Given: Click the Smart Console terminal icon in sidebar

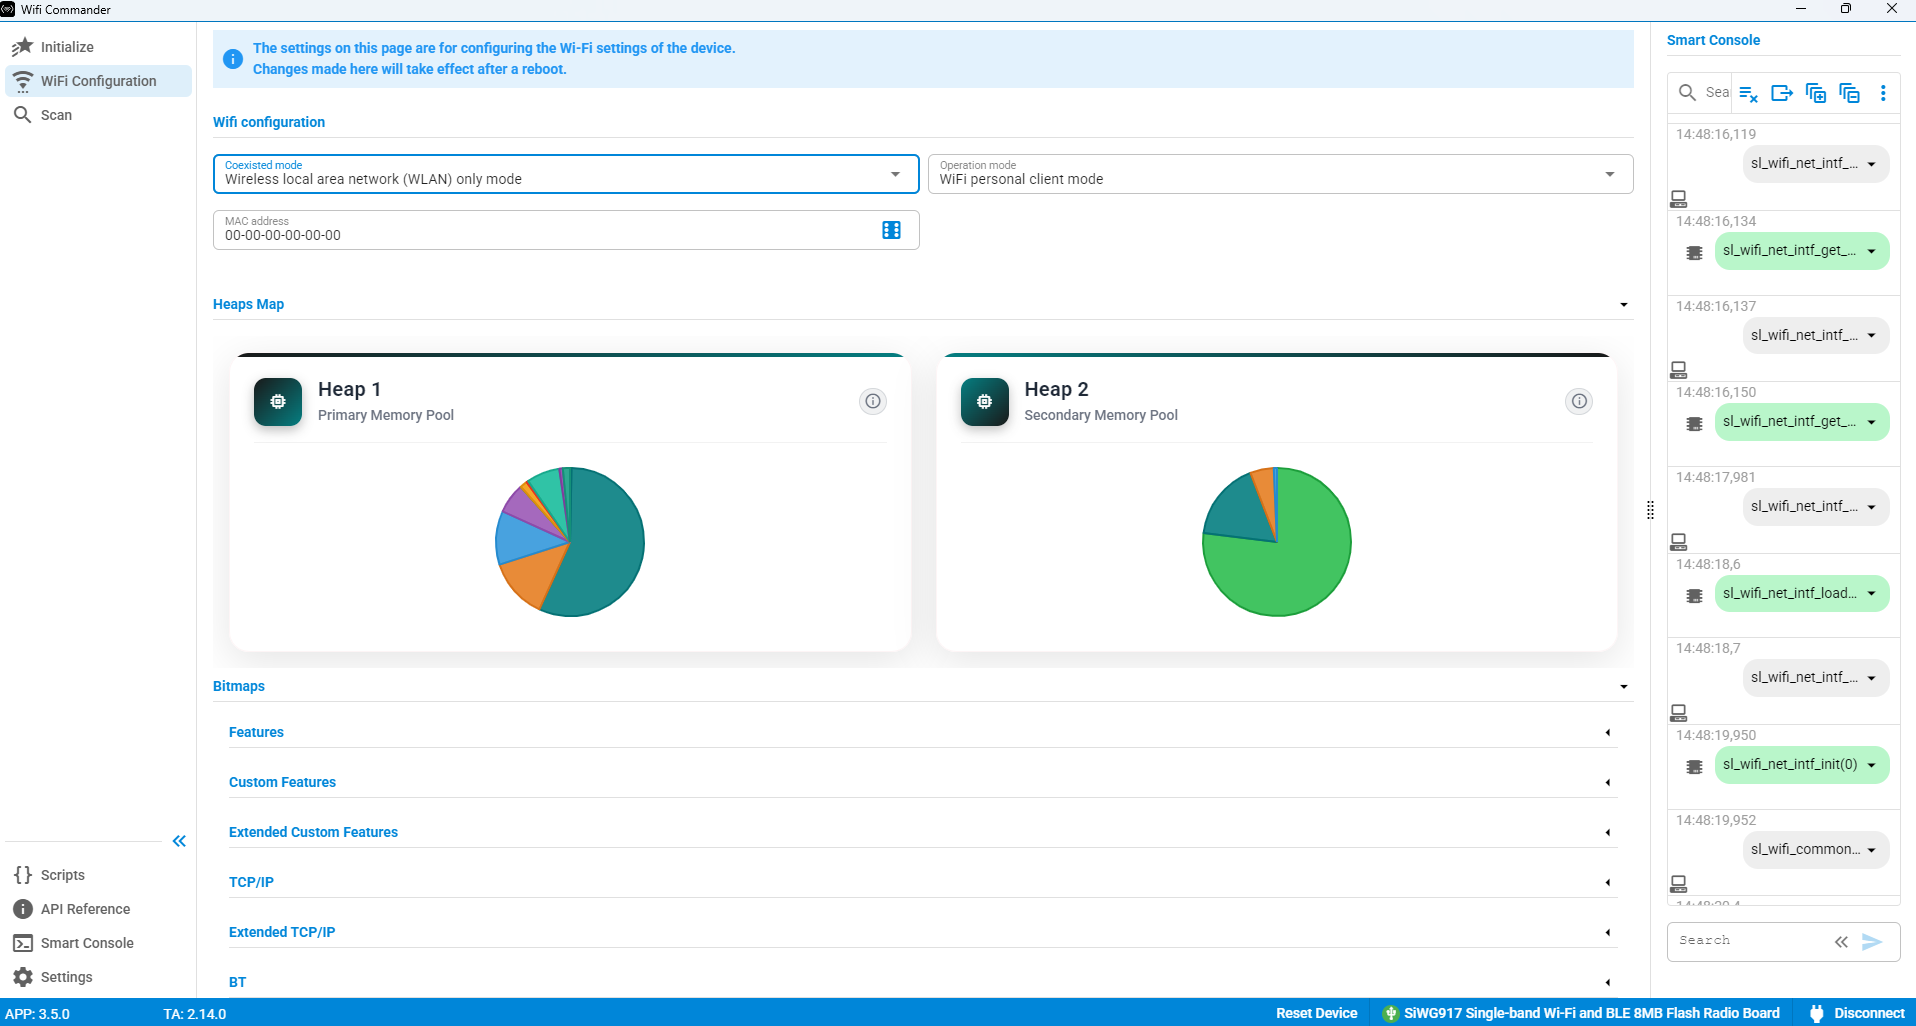Looking at the screenshot, I should (x=23, y=943).
